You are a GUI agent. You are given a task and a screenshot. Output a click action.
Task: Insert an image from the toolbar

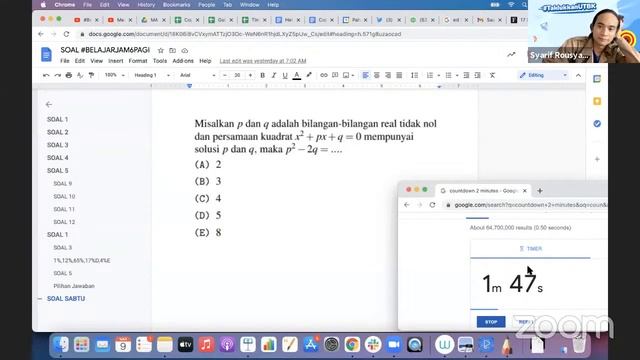click(346, 76)
